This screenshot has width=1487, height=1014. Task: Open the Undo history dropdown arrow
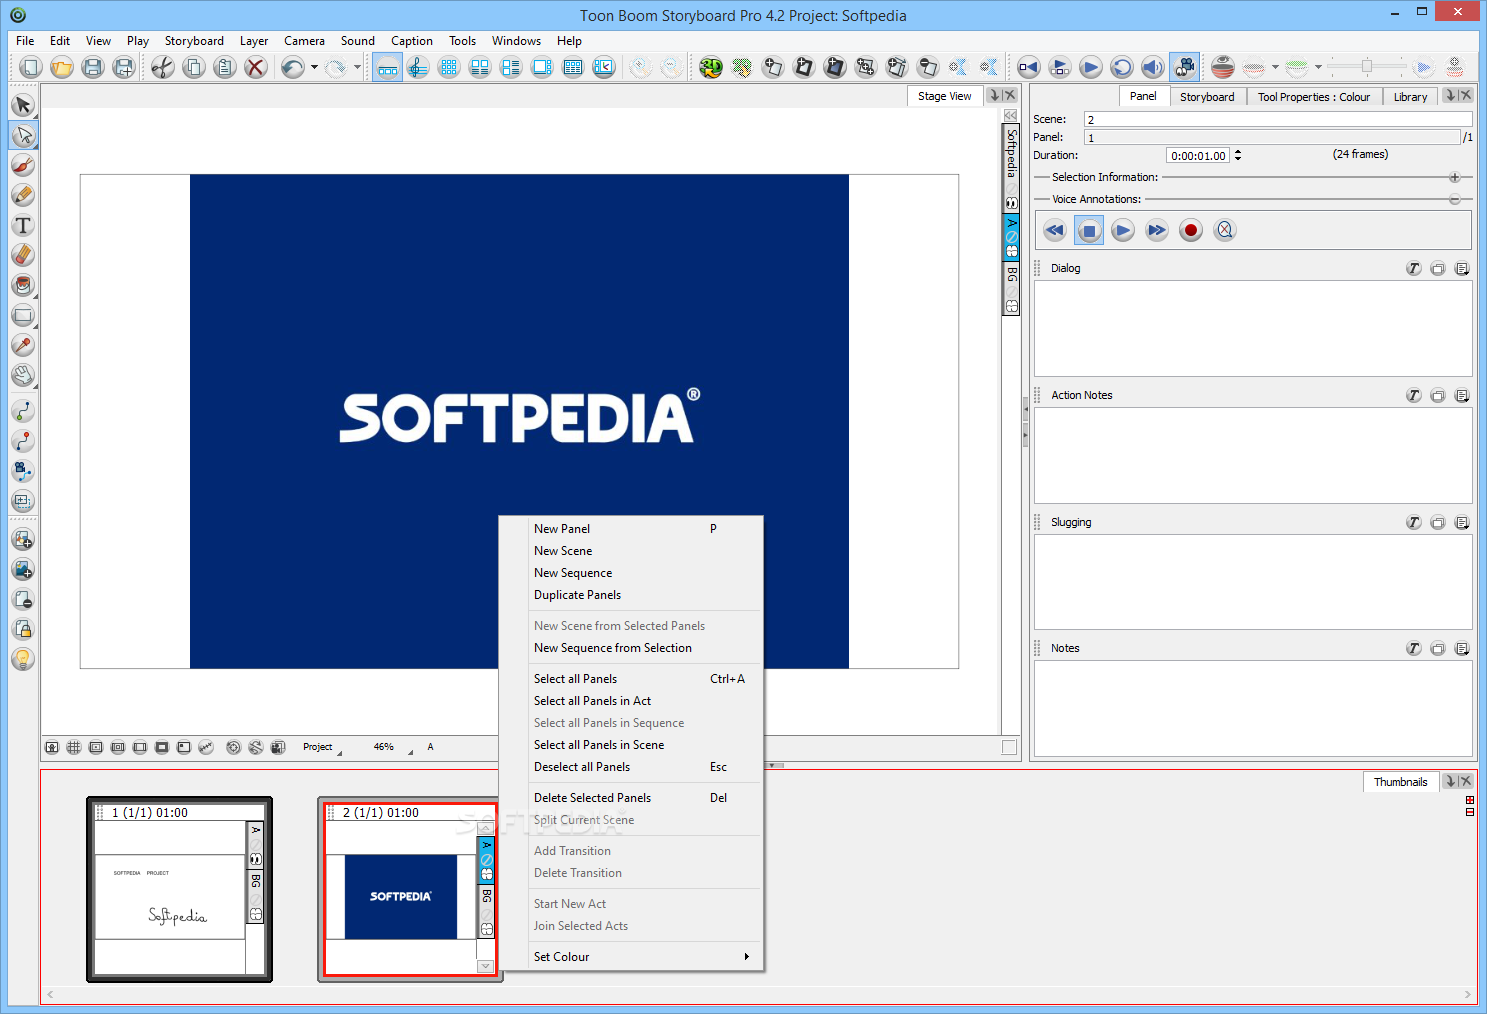coord(314,67)
